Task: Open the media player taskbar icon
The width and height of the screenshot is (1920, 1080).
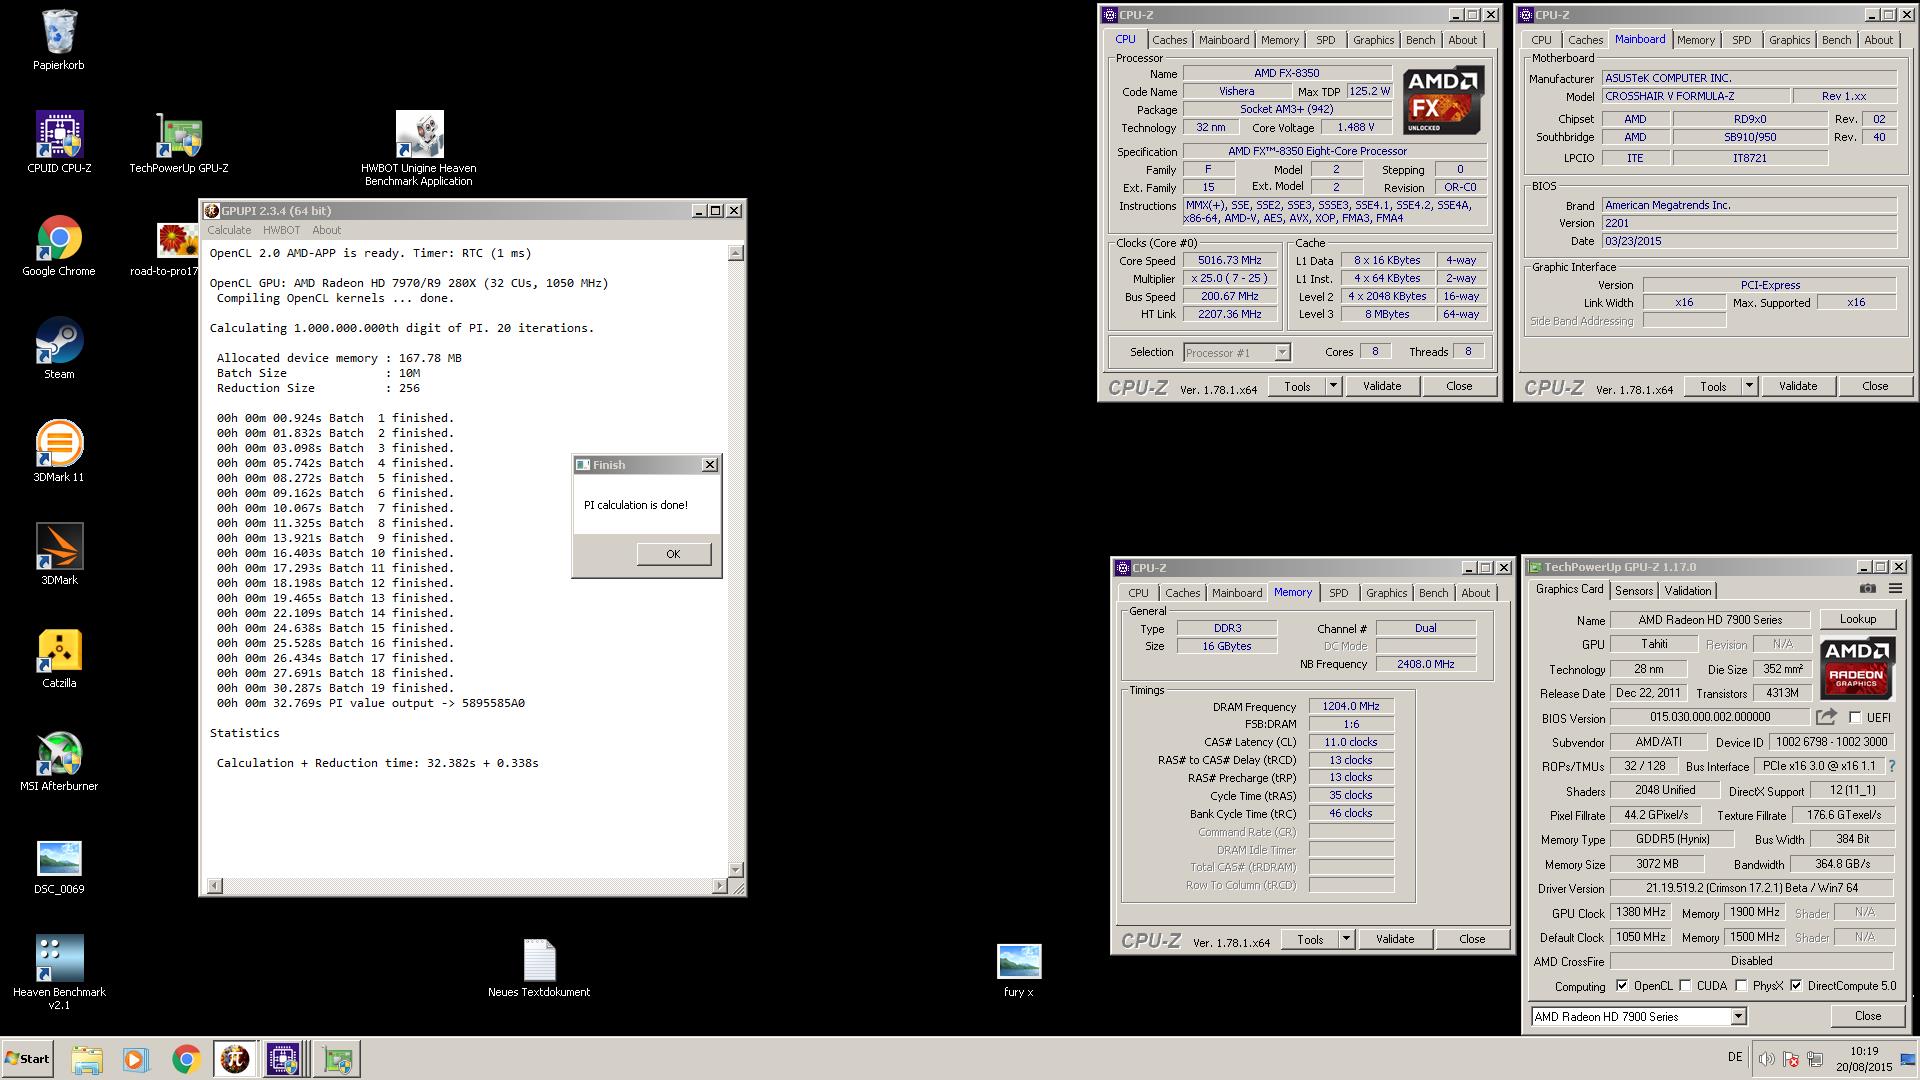Action: [136, 1059]
